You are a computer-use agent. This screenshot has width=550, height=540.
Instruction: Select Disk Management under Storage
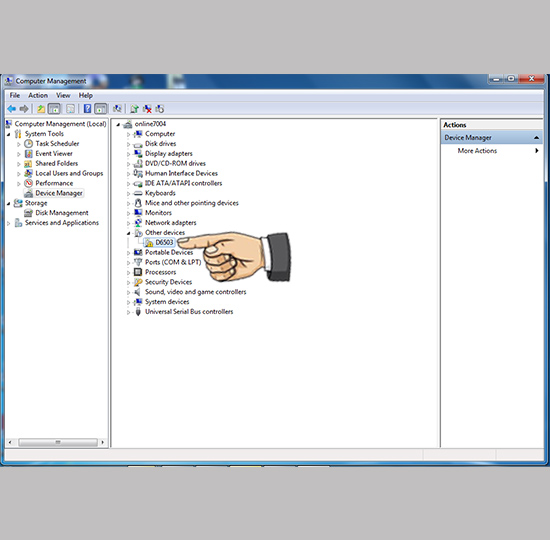(x=62, y=213)
